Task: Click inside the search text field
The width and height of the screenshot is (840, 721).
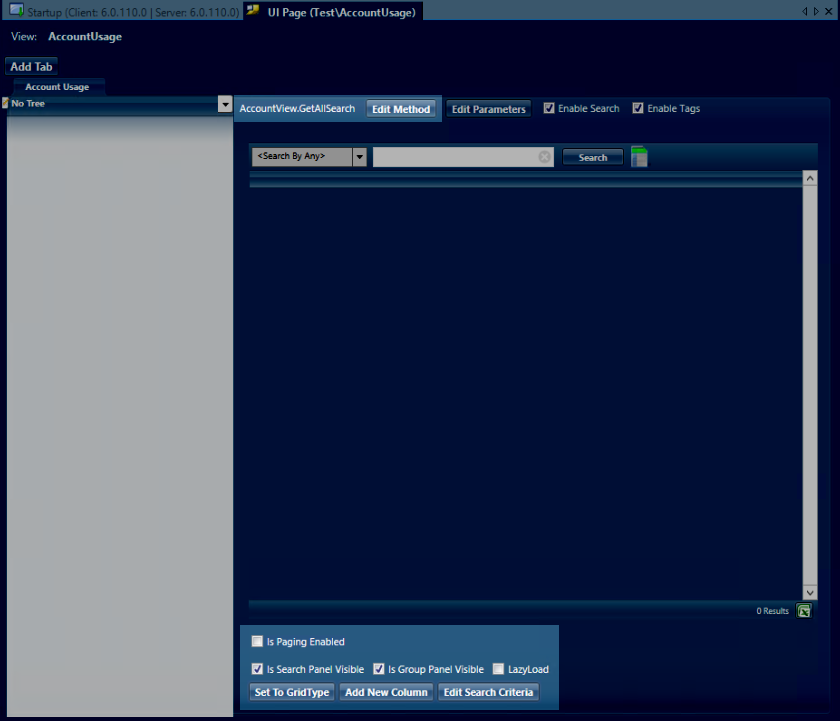Action: 455,157
